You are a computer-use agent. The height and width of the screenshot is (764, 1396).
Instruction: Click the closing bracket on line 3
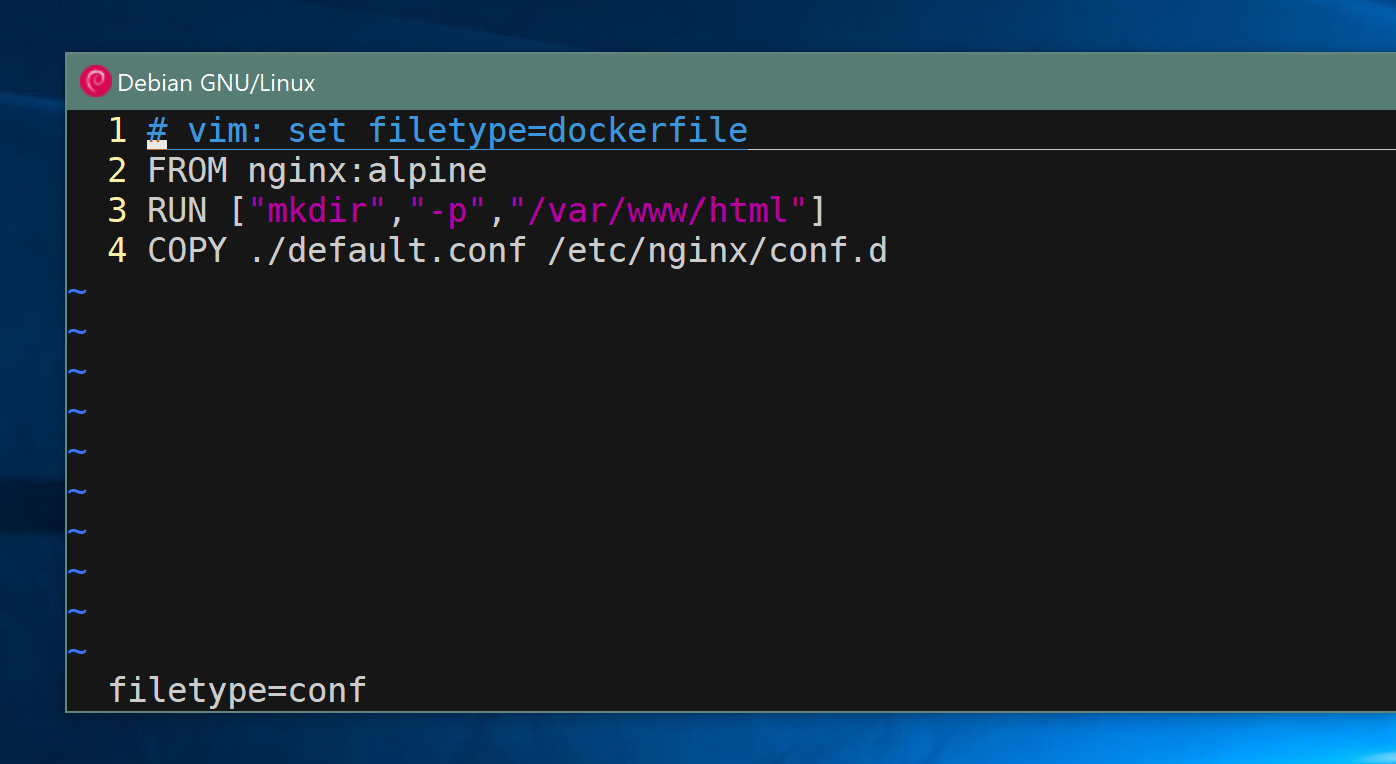pos(817,210)
